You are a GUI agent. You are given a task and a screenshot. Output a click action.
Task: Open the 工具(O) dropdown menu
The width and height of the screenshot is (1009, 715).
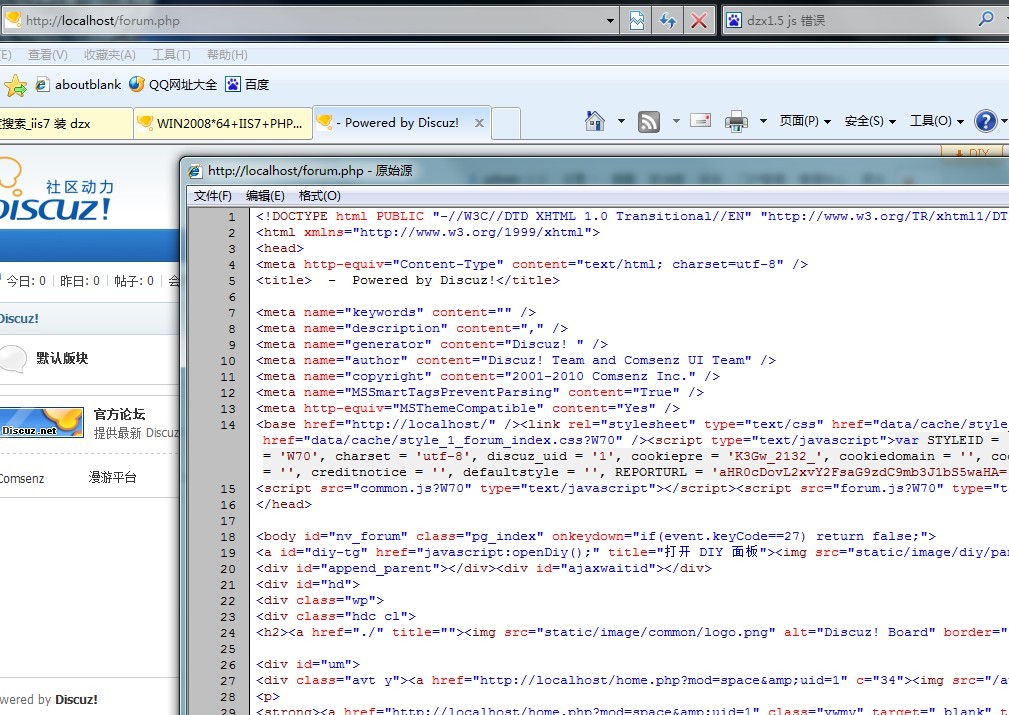click(x=937, y=121)
